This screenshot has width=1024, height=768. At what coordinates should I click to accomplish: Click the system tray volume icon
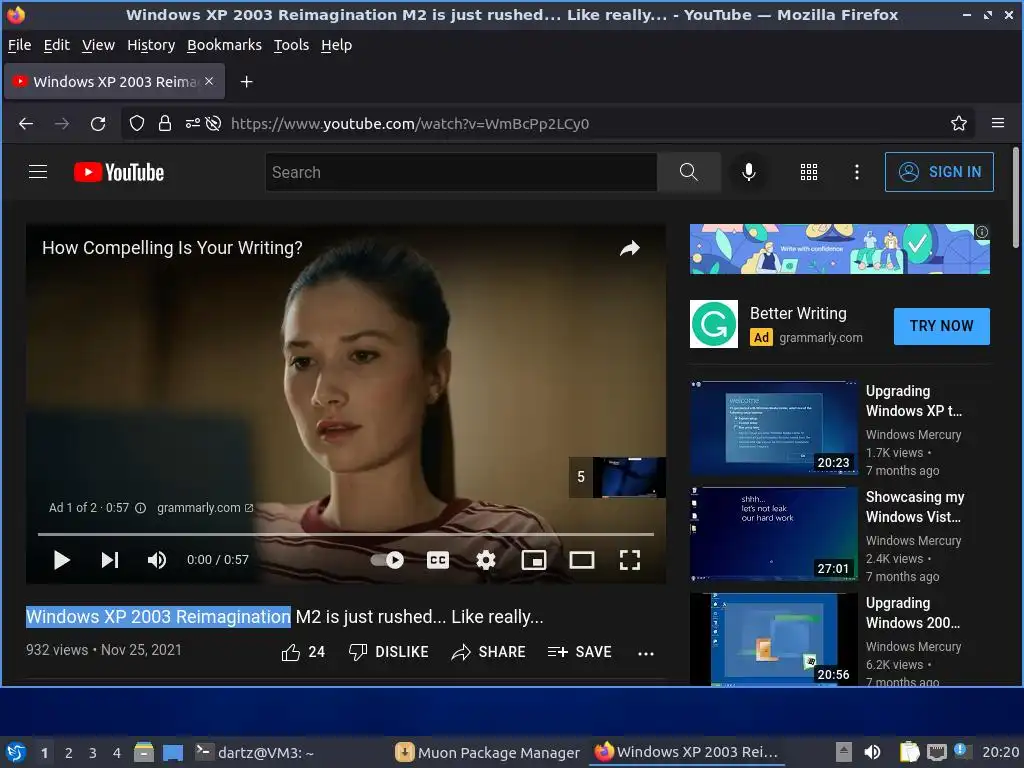coord(872,752)
